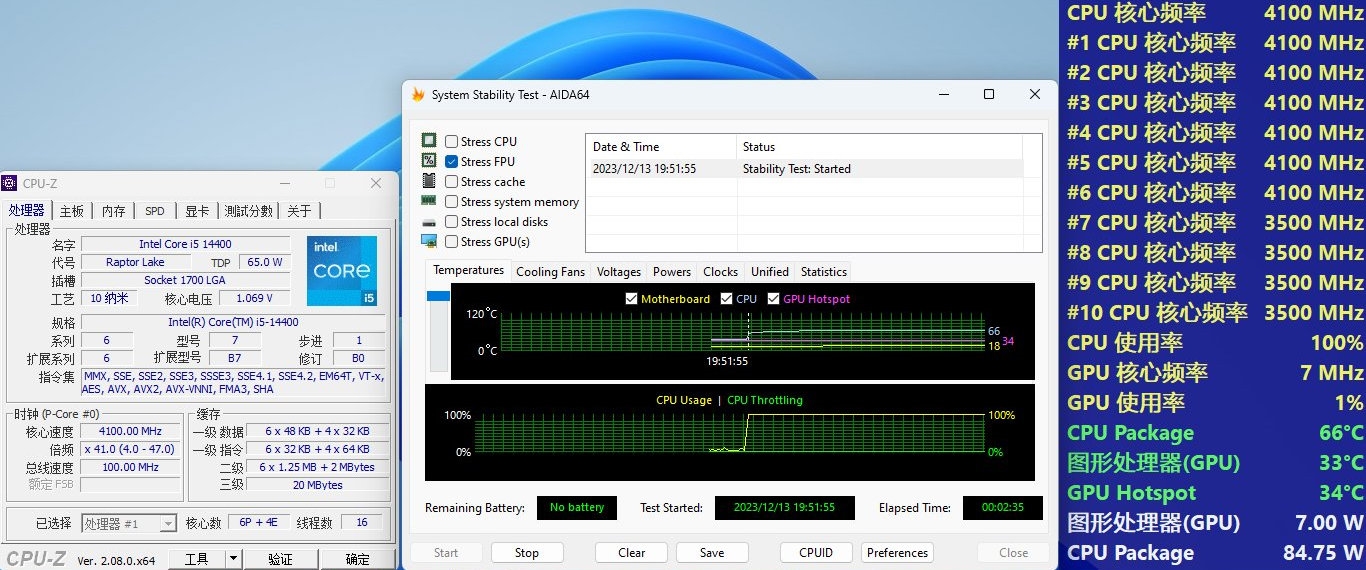Expand the tools dropdown arrow in CPU-Z
This screenshot has width=1366, height=570.
[x=233, y=559]
